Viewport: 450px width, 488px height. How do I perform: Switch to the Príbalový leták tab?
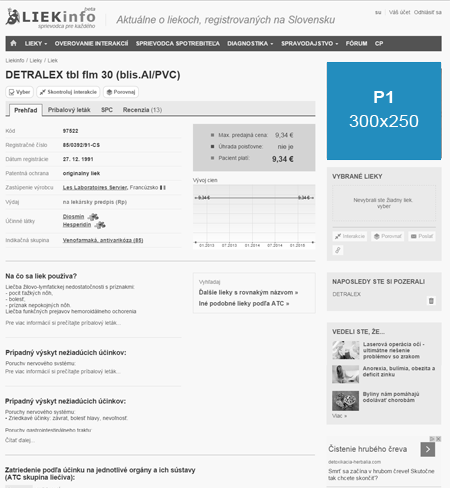[69, 110]
